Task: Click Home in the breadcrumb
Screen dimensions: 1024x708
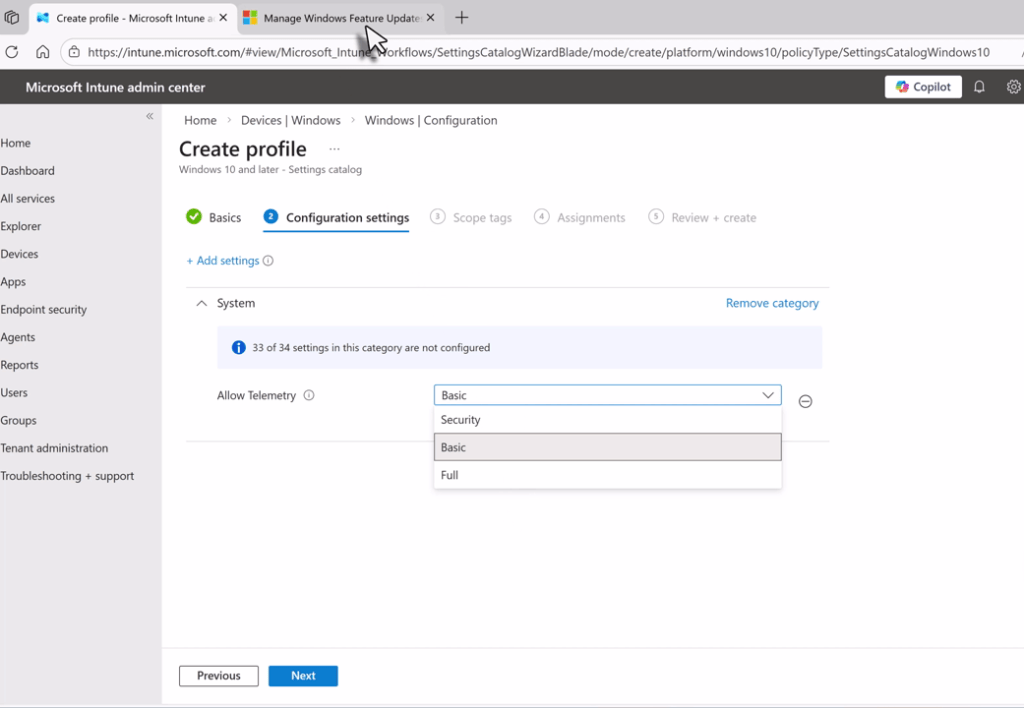Action: pyautogui.click(x=200, y=120)
